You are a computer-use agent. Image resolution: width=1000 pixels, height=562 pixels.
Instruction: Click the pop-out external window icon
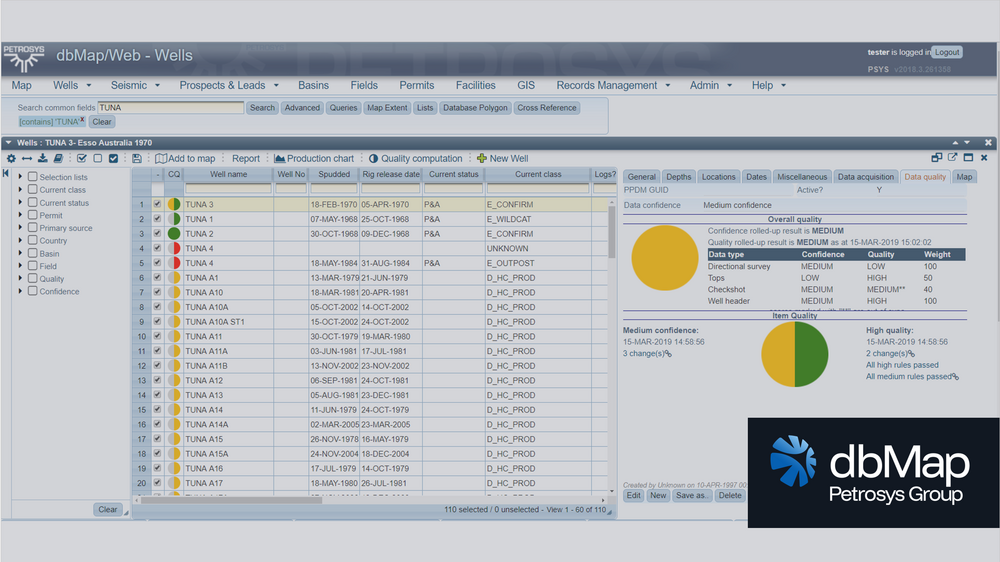(x=953, y=158)
